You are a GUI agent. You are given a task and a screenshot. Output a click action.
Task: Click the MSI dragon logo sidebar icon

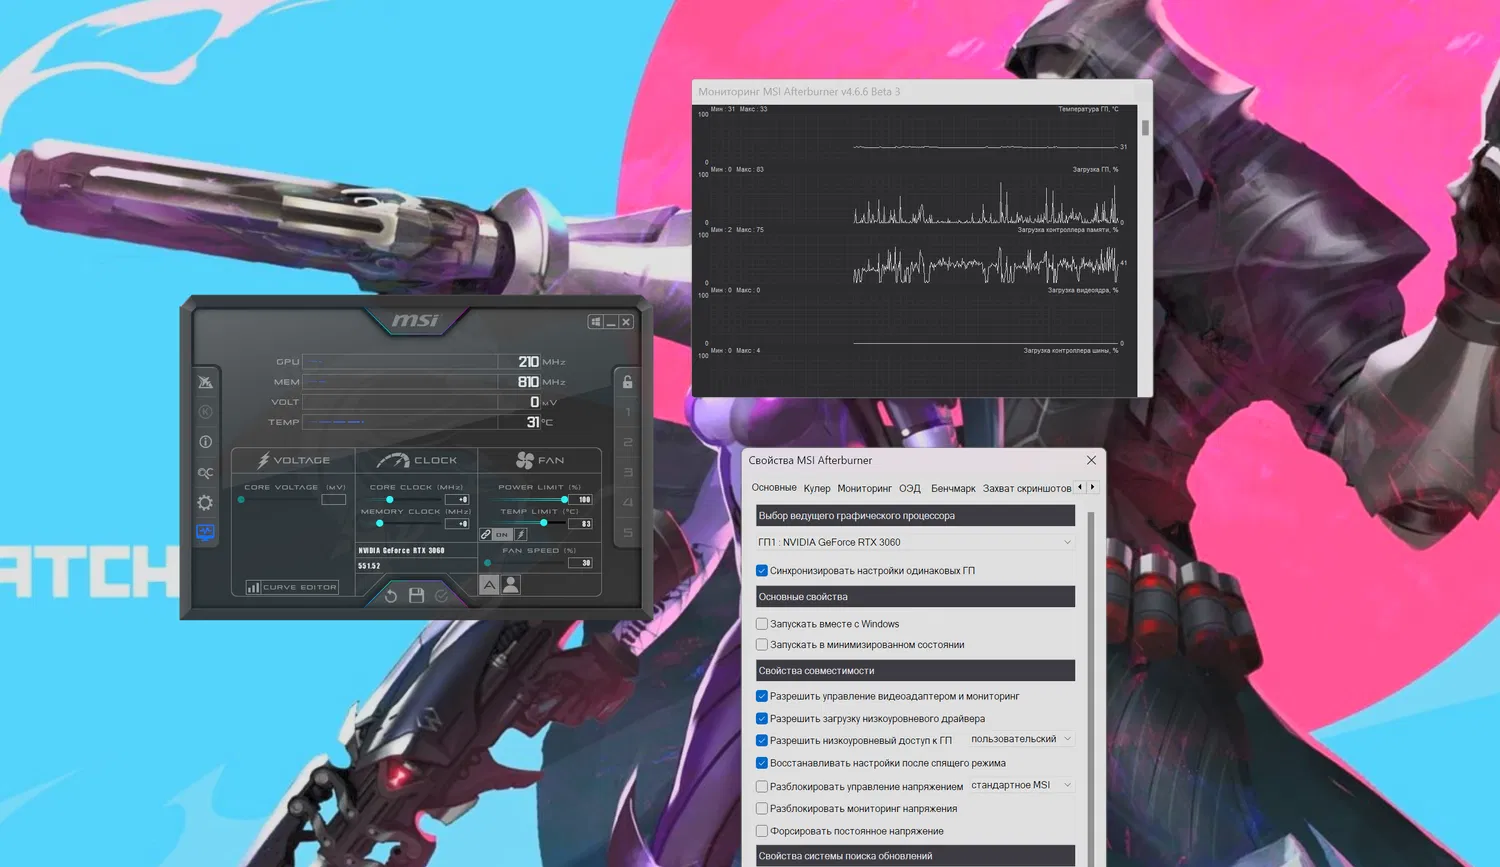205,382
